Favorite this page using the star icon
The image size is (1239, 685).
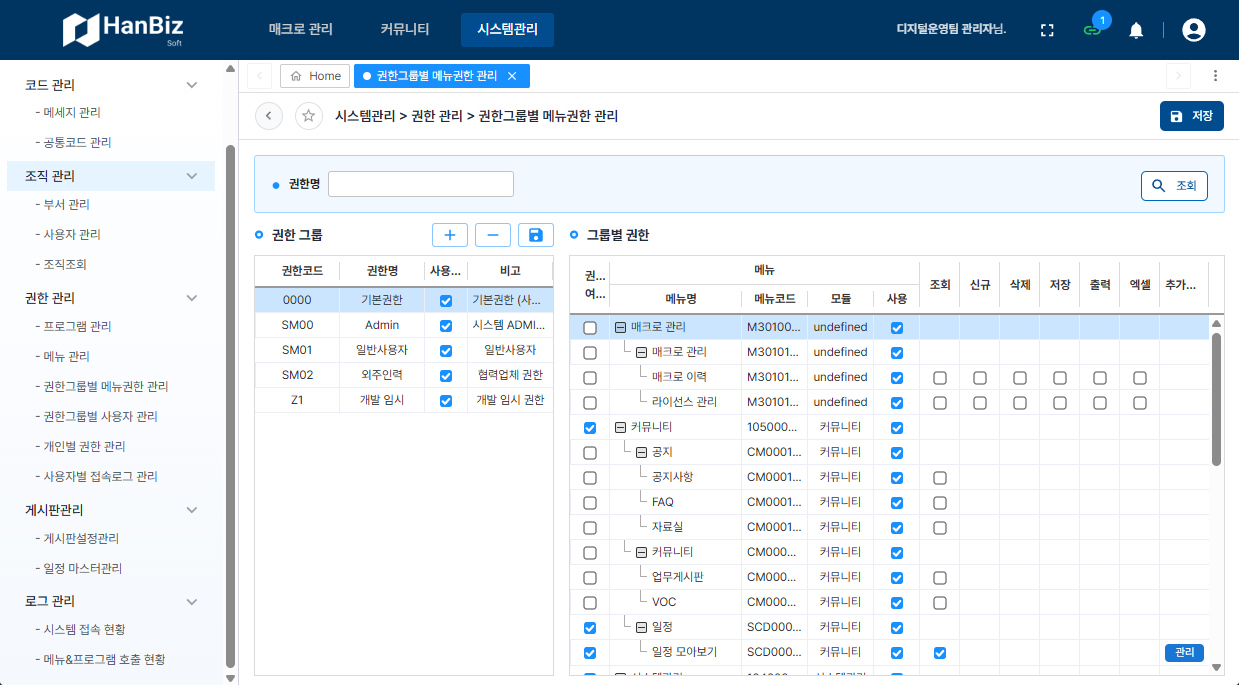[x=308, y=116]
